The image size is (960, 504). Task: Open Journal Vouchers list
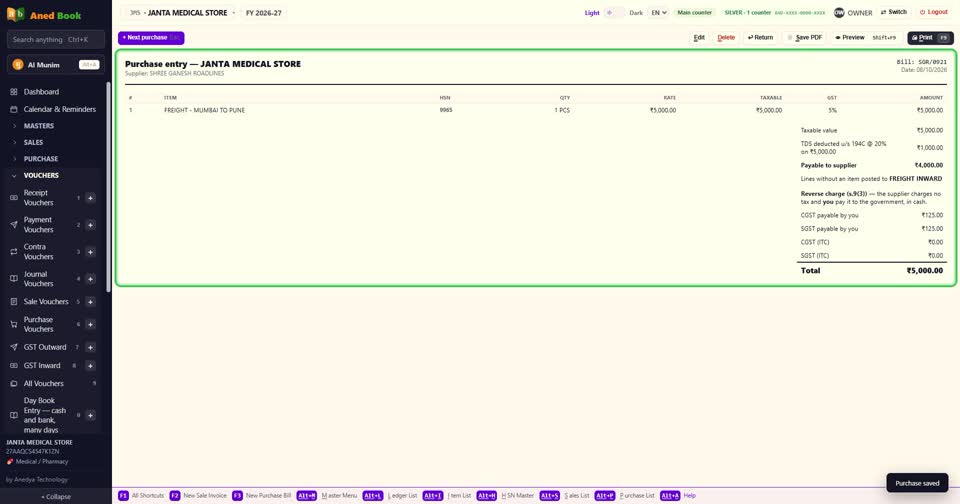(38, 279)
